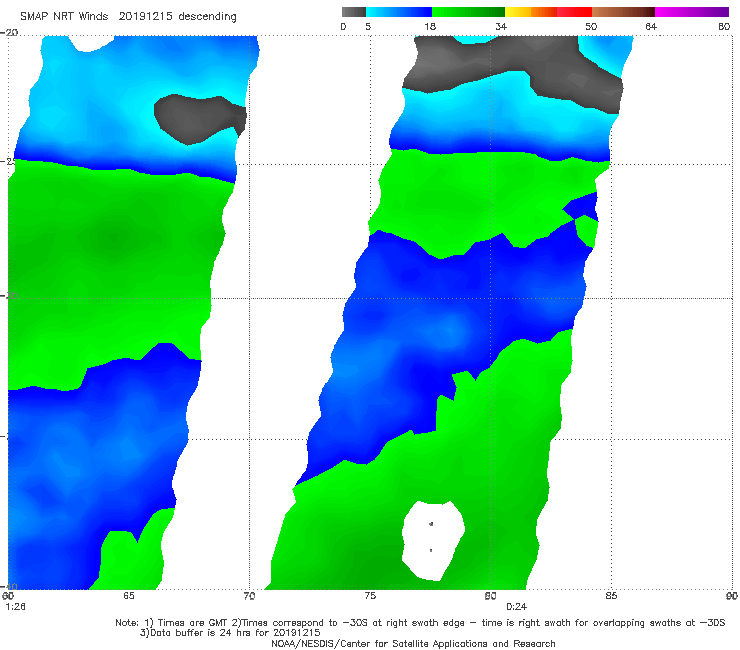Pick the brown segment of the color bar
This screenshot has width=740, height=650.
(x=623, y=12)
